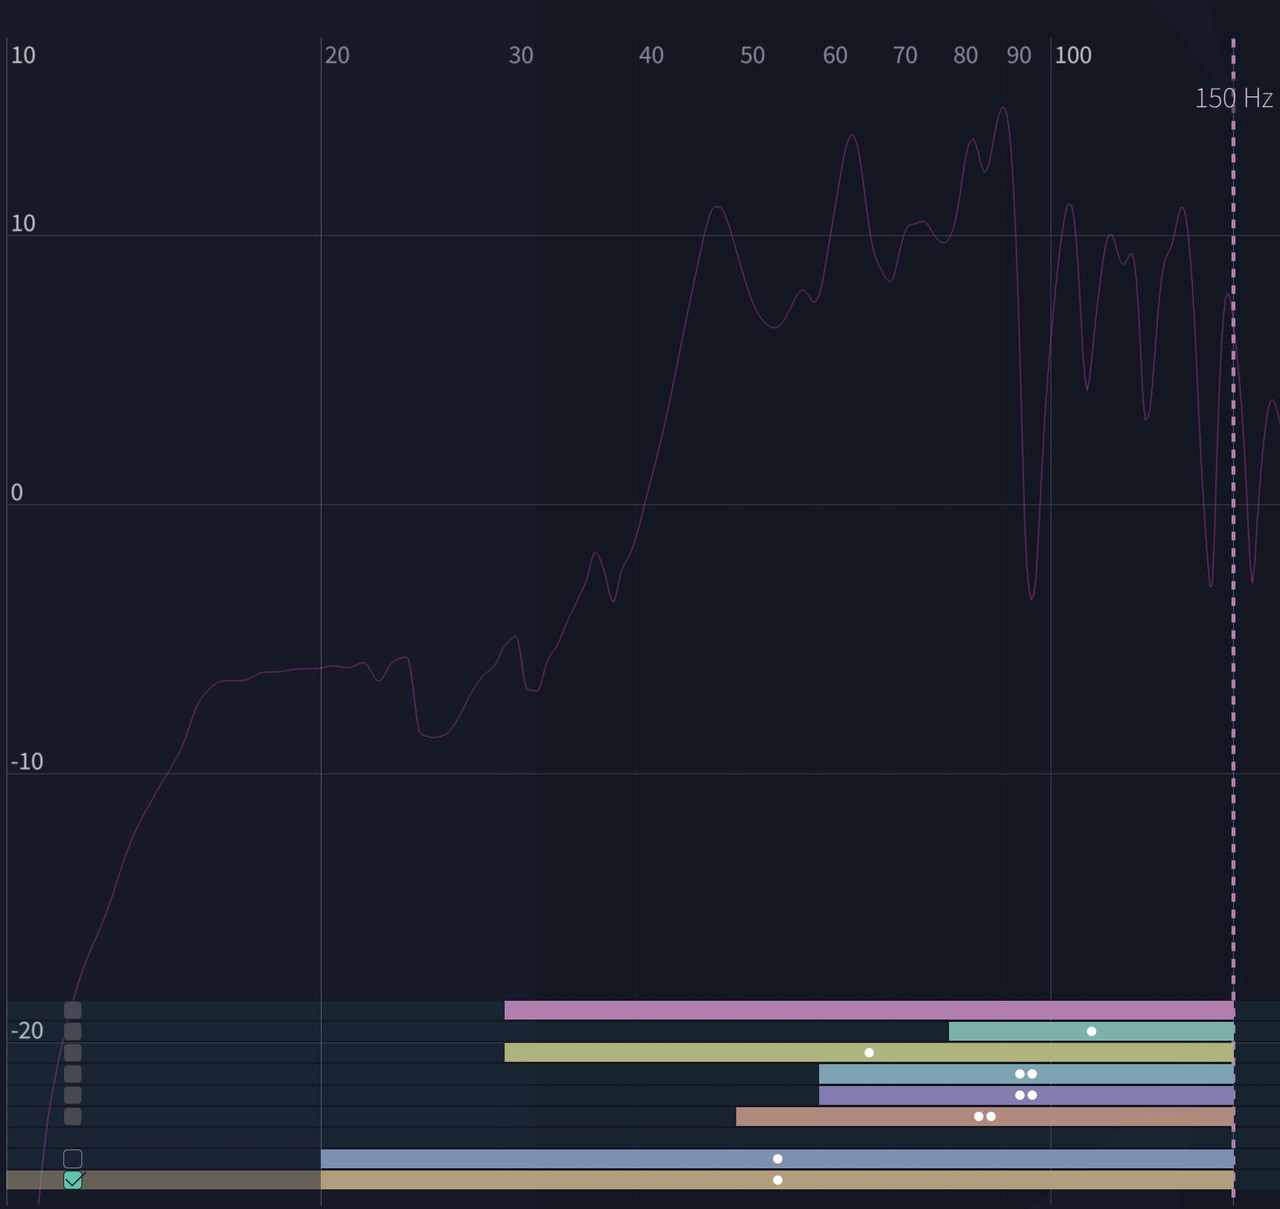The image size is (1280, 1209).
Task: Click the 80 Hz frequency axis label
Action: pyautogui.click(x=965, y=55)
